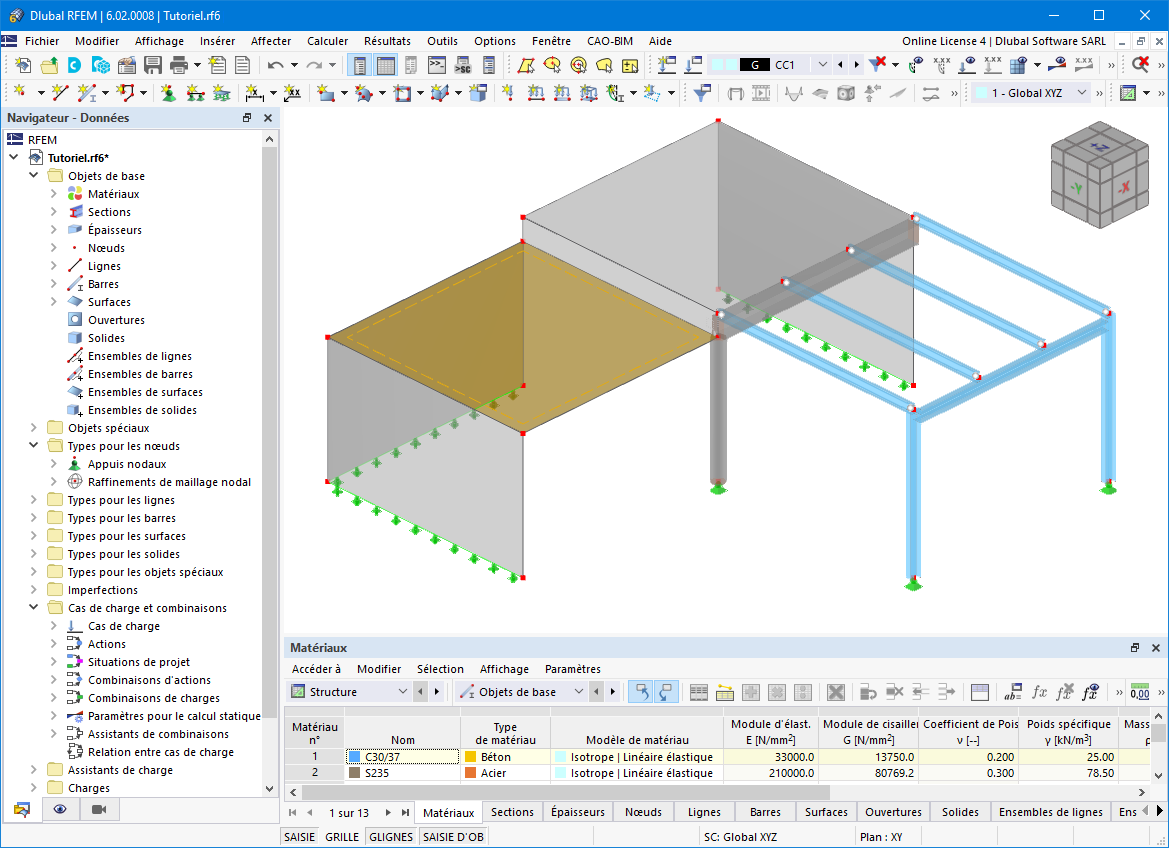Select the Annuler (undo) icon

[x=274, y=64]
